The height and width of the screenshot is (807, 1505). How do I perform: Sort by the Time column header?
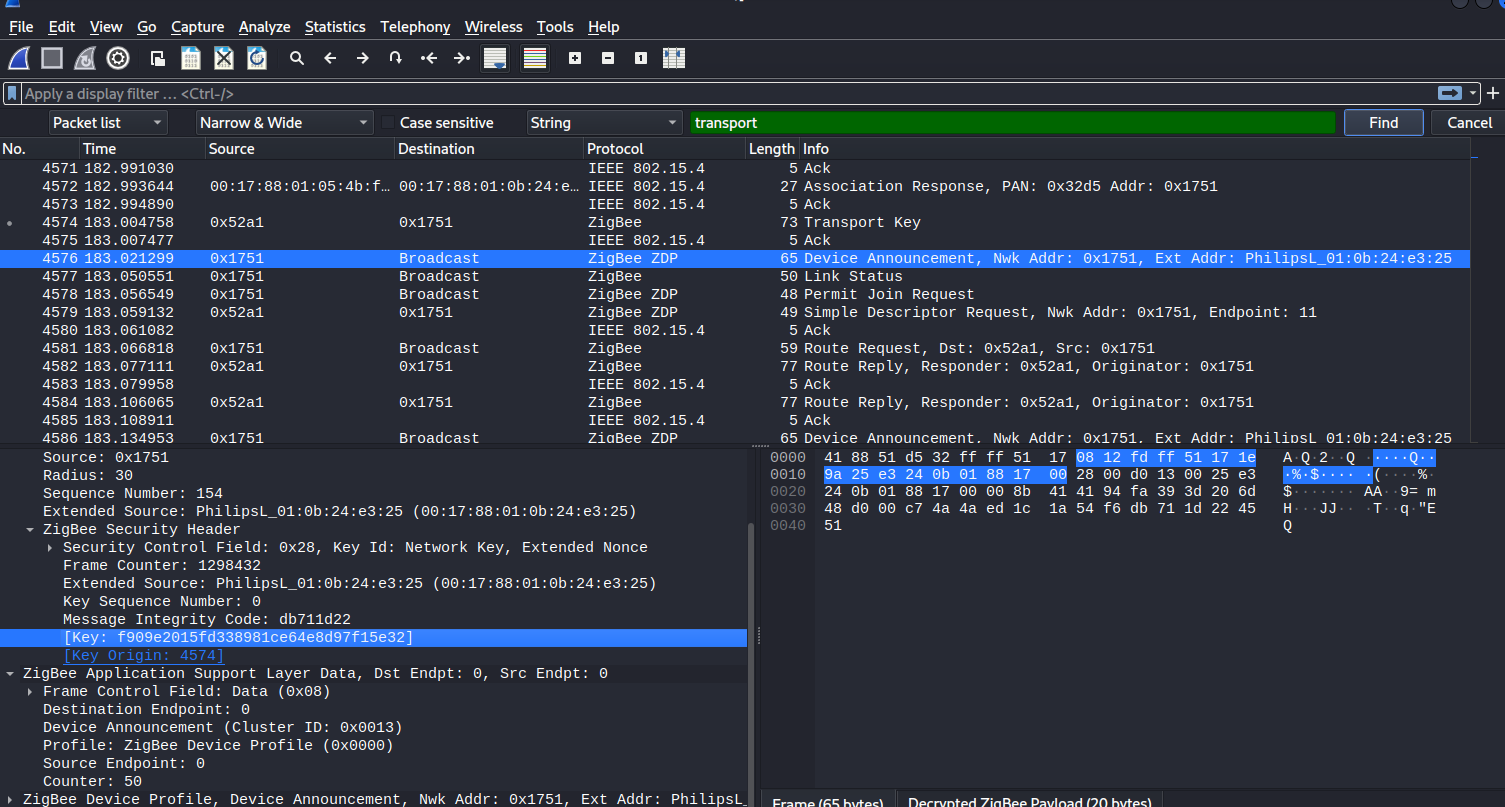(142, 149)
